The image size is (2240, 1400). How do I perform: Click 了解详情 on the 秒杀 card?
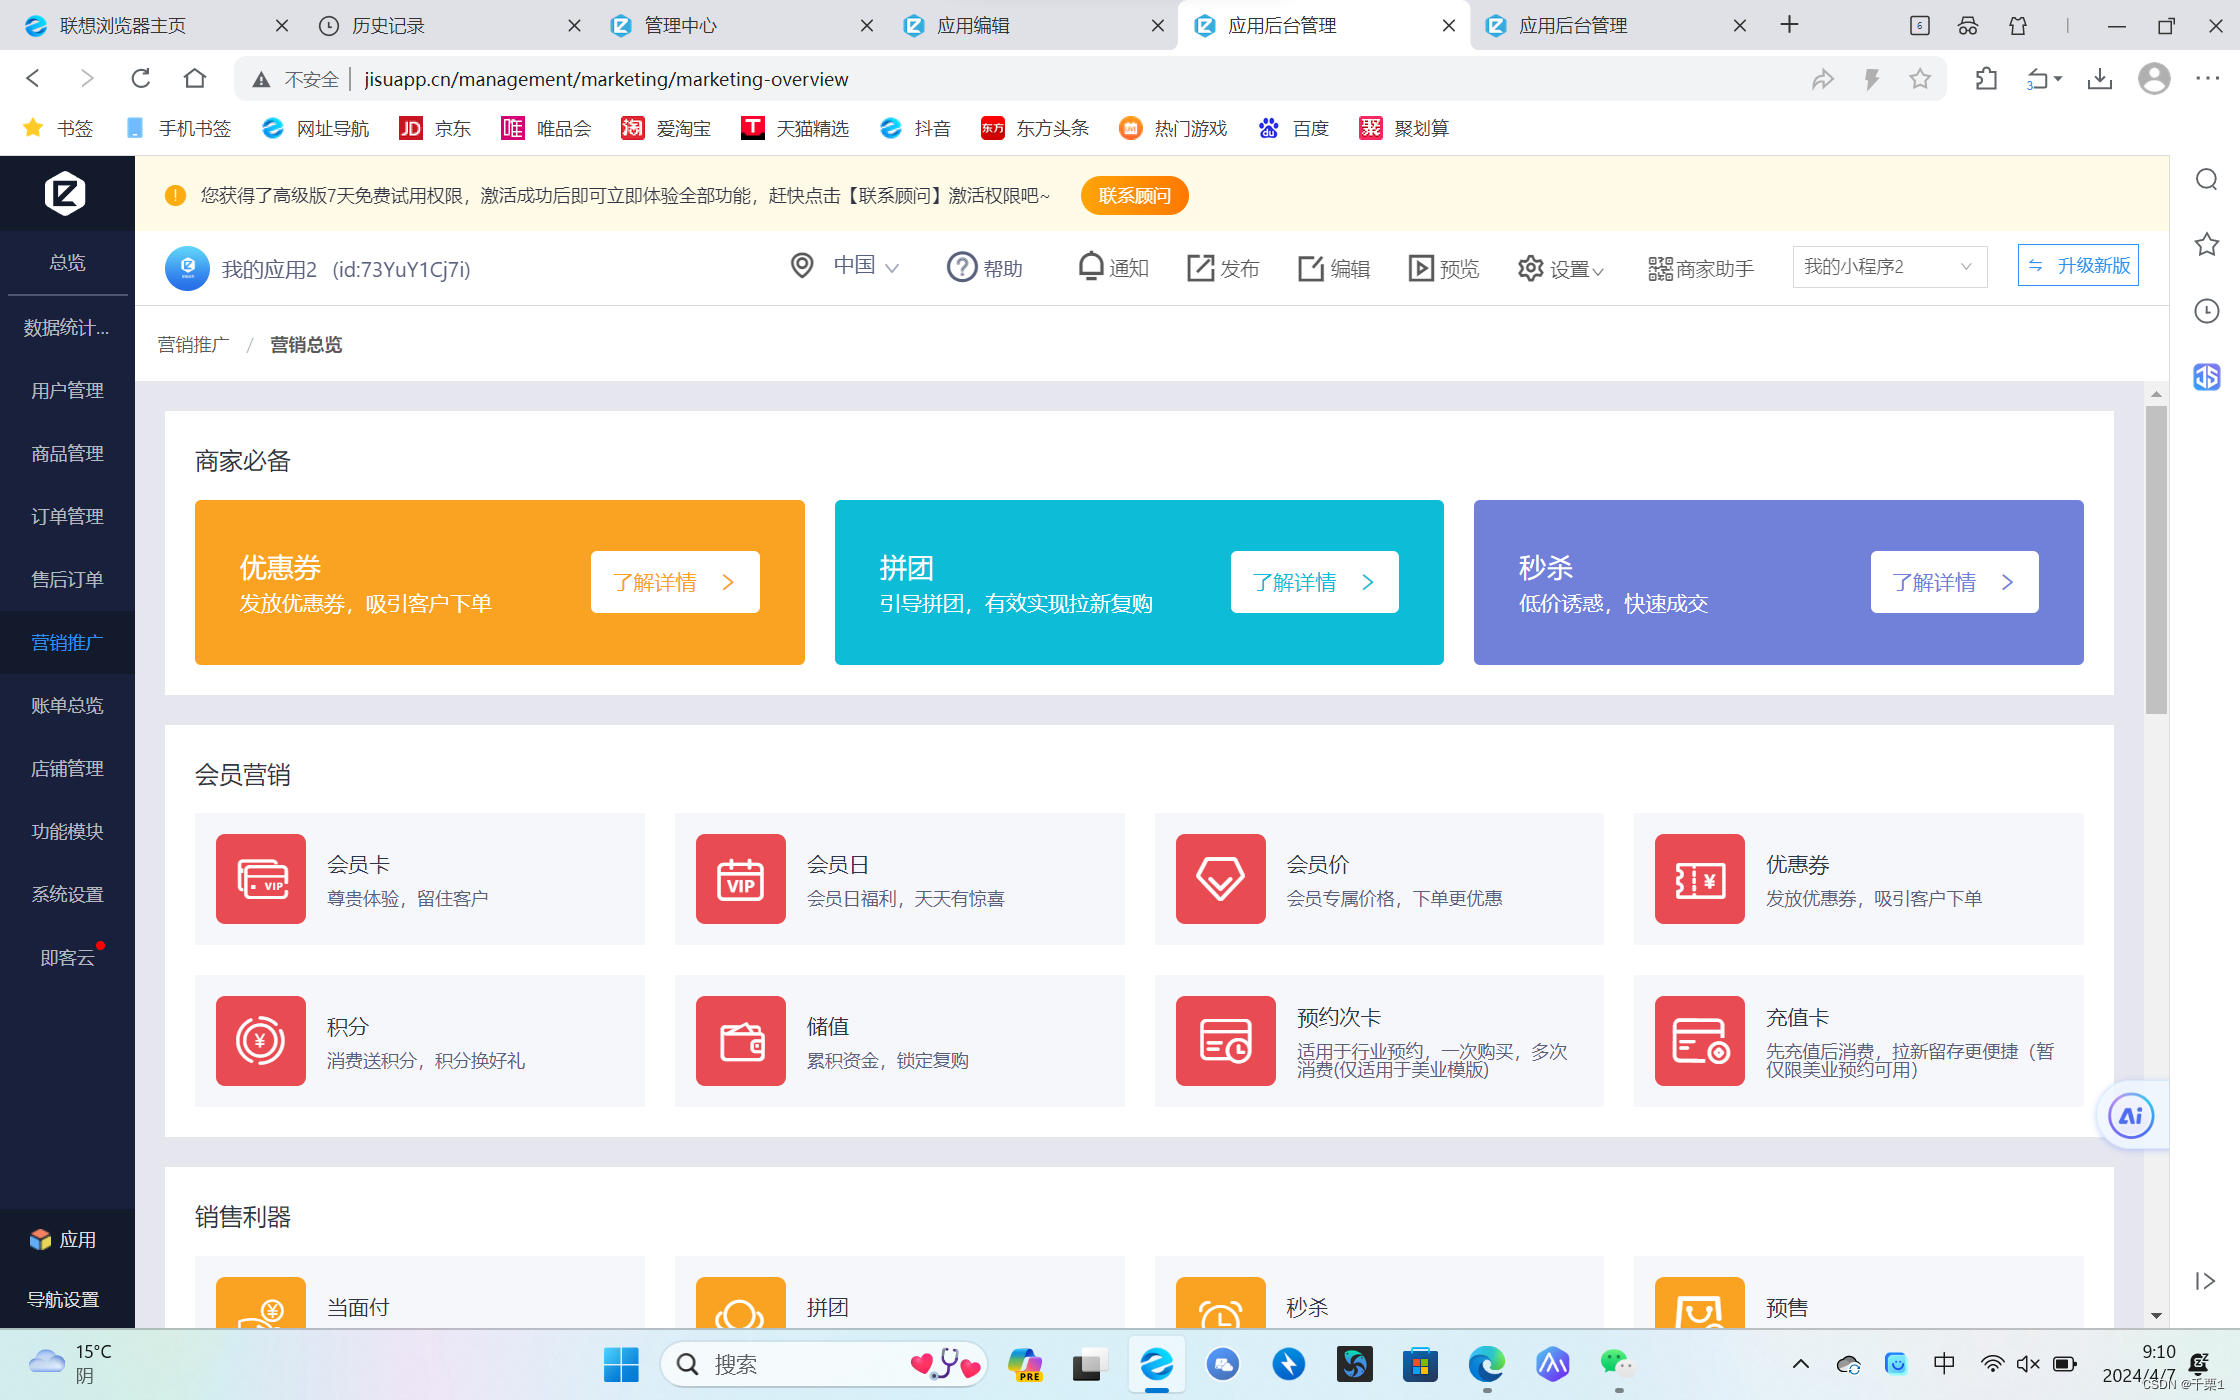pos(1953,582)
